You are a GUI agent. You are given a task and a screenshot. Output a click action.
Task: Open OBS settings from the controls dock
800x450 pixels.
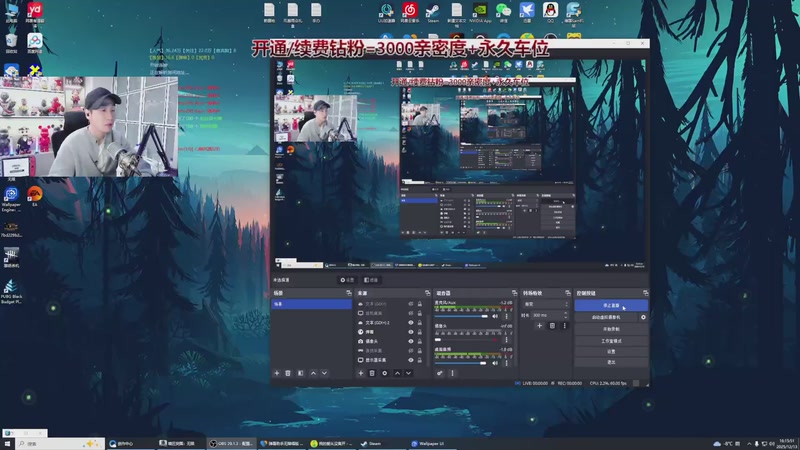(611, 352)
